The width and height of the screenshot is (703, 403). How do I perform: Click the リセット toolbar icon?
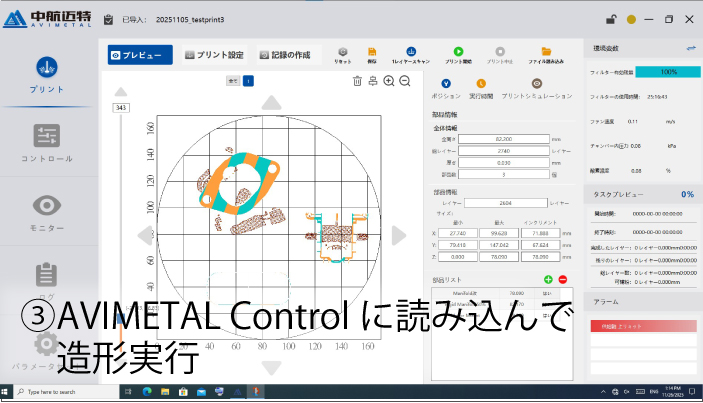pos(343,55)
